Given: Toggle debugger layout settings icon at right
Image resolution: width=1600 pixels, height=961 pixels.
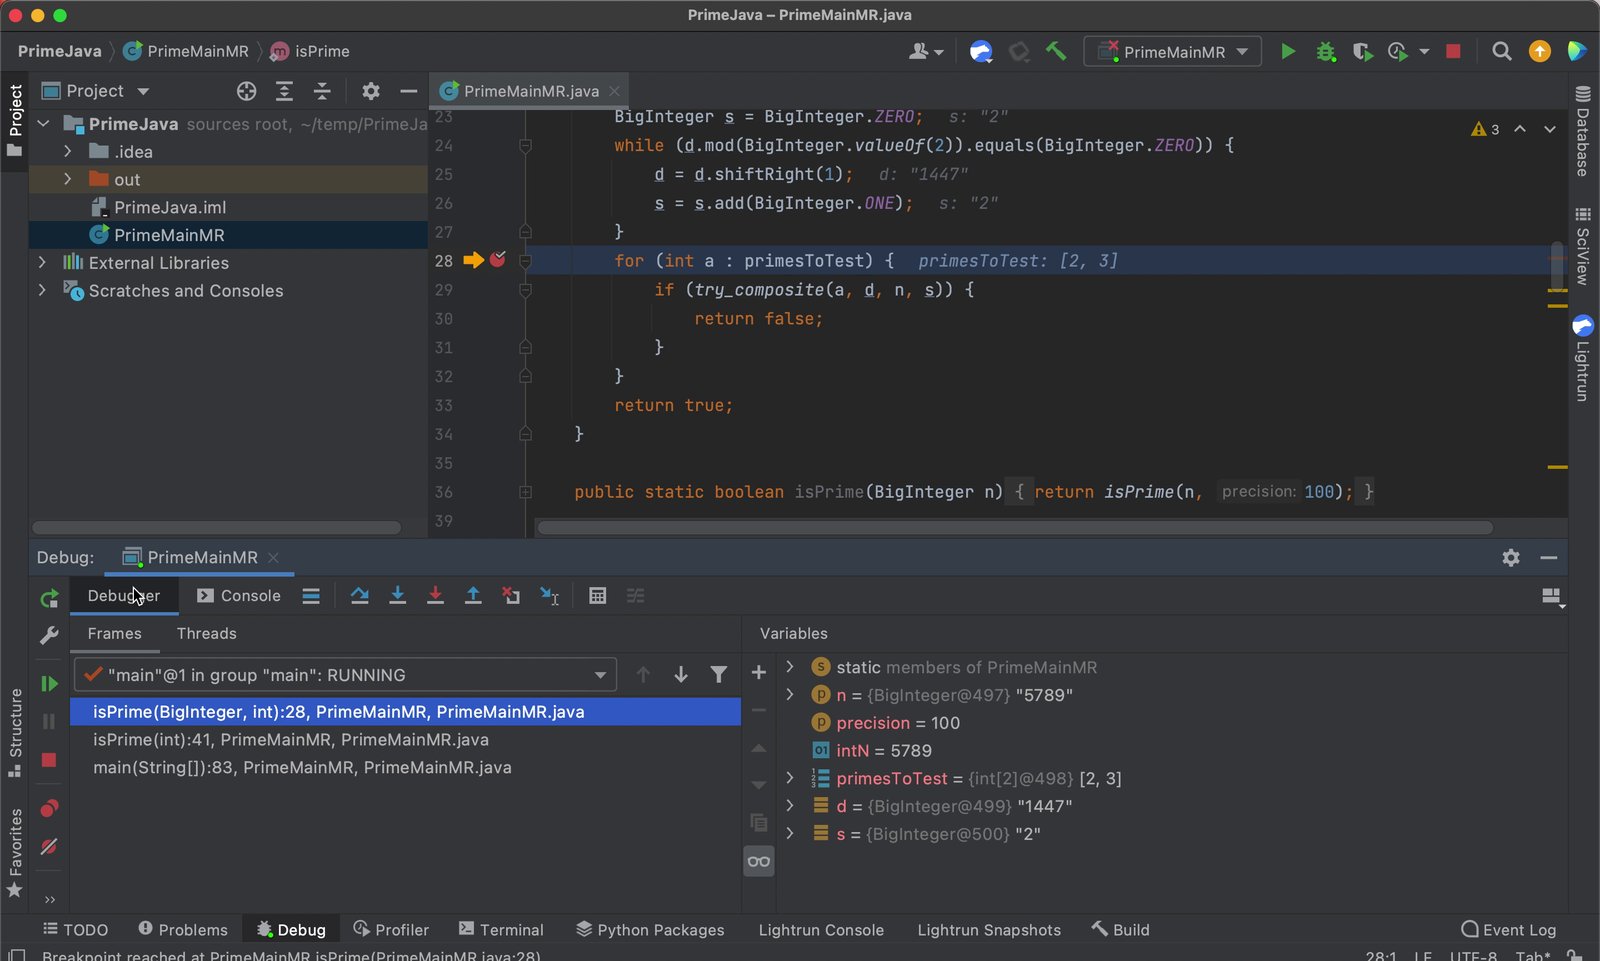Looking at the screenshot, I should pyautogui.click(x=1552, y=597).
